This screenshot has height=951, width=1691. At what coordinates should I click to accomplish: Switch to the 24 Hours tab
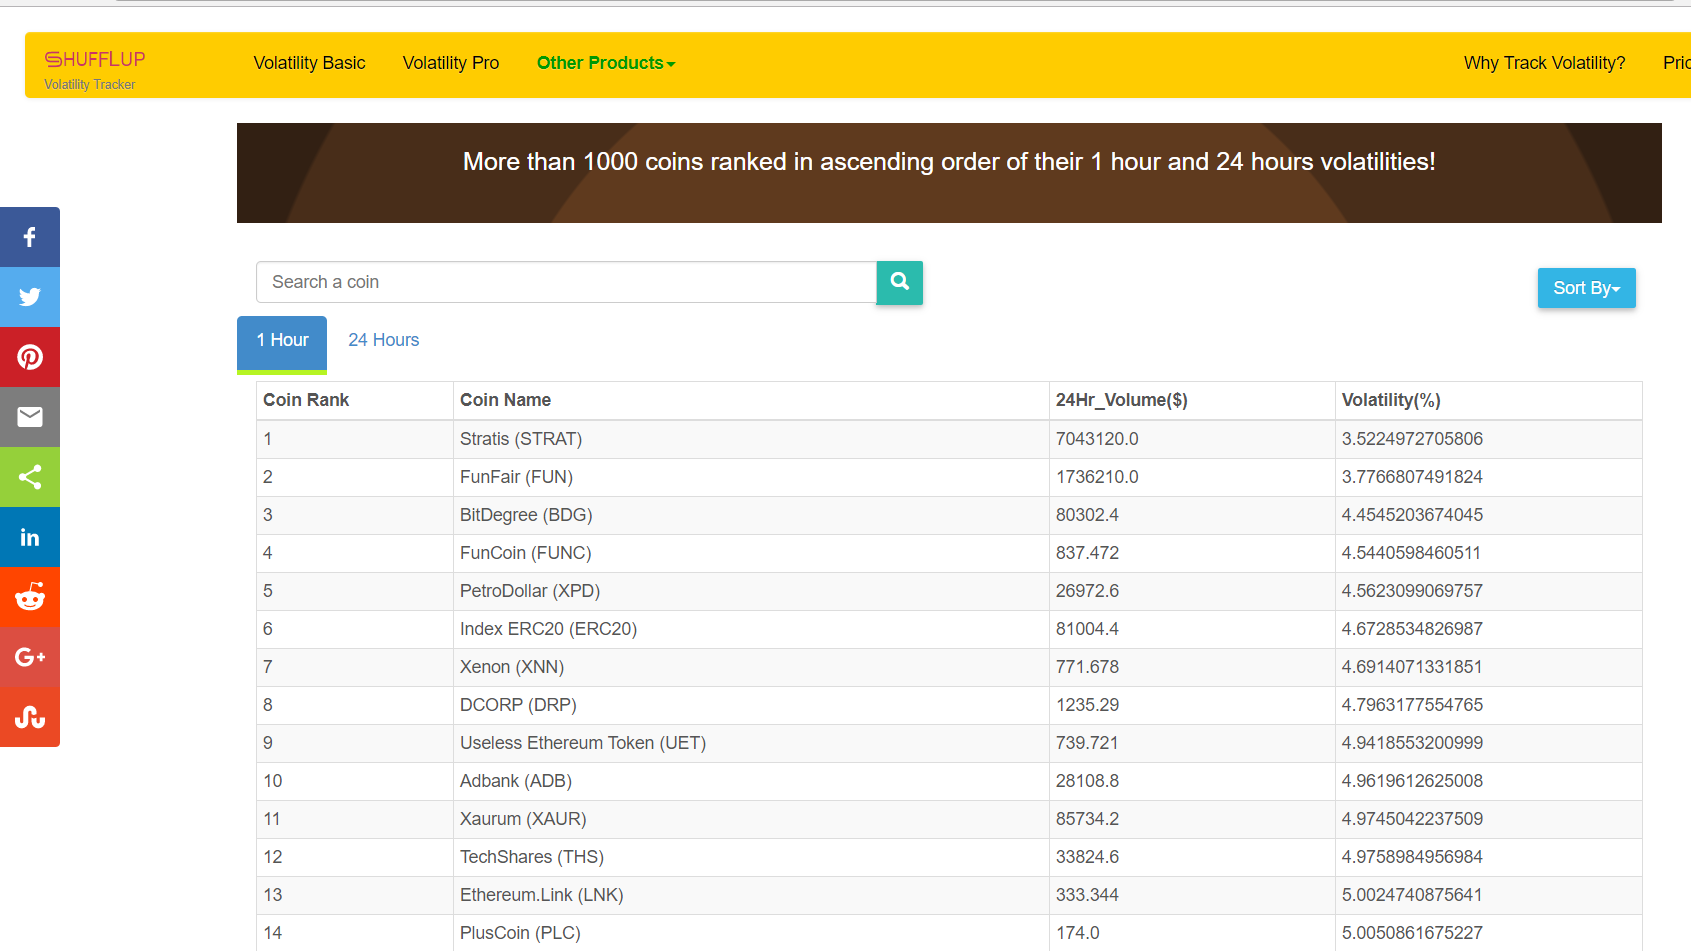[x=384, y=340]
